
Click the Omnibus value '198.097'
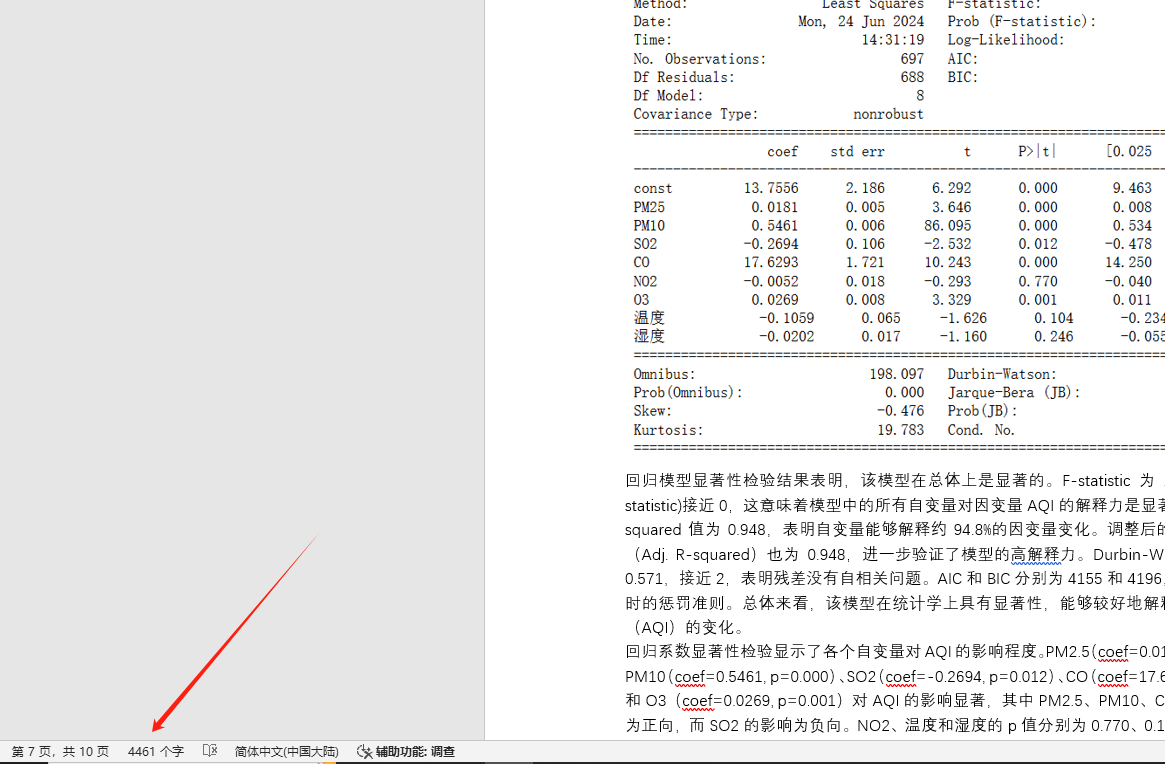pos(896,375)
